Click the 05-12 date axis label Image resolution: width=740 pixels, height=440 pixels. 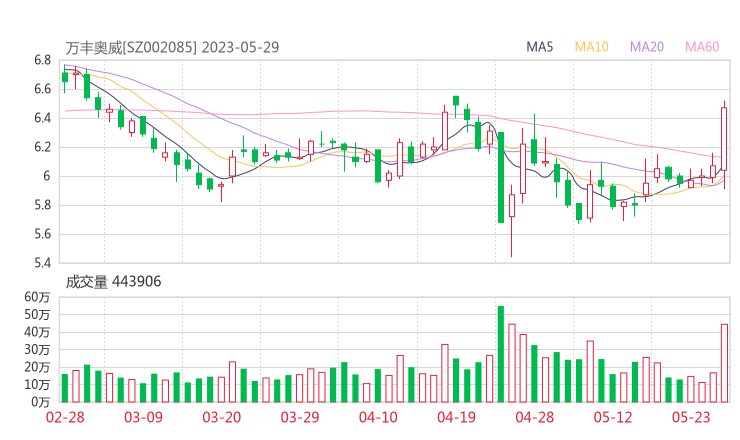[613, 417]
